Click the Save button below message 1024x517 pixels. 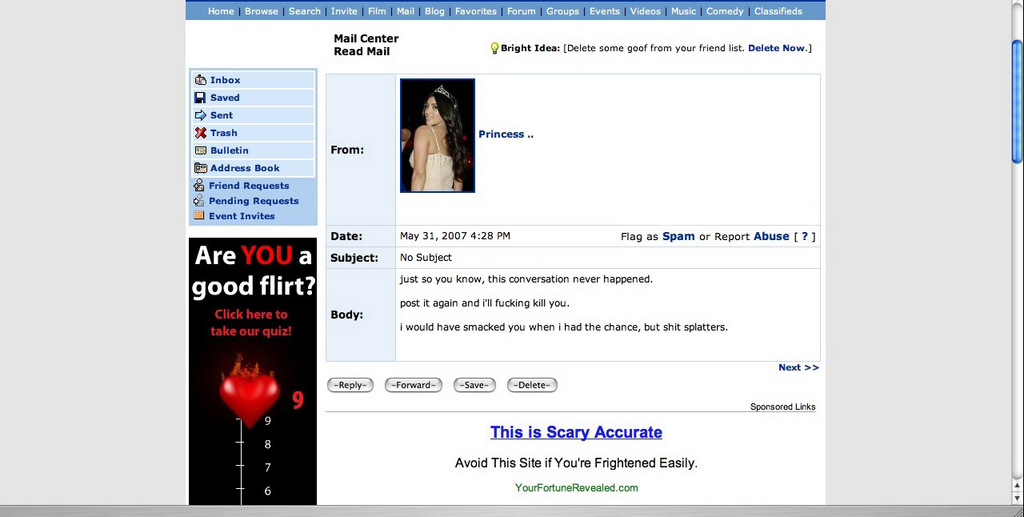pyautogui.click(x=474, y=385)
